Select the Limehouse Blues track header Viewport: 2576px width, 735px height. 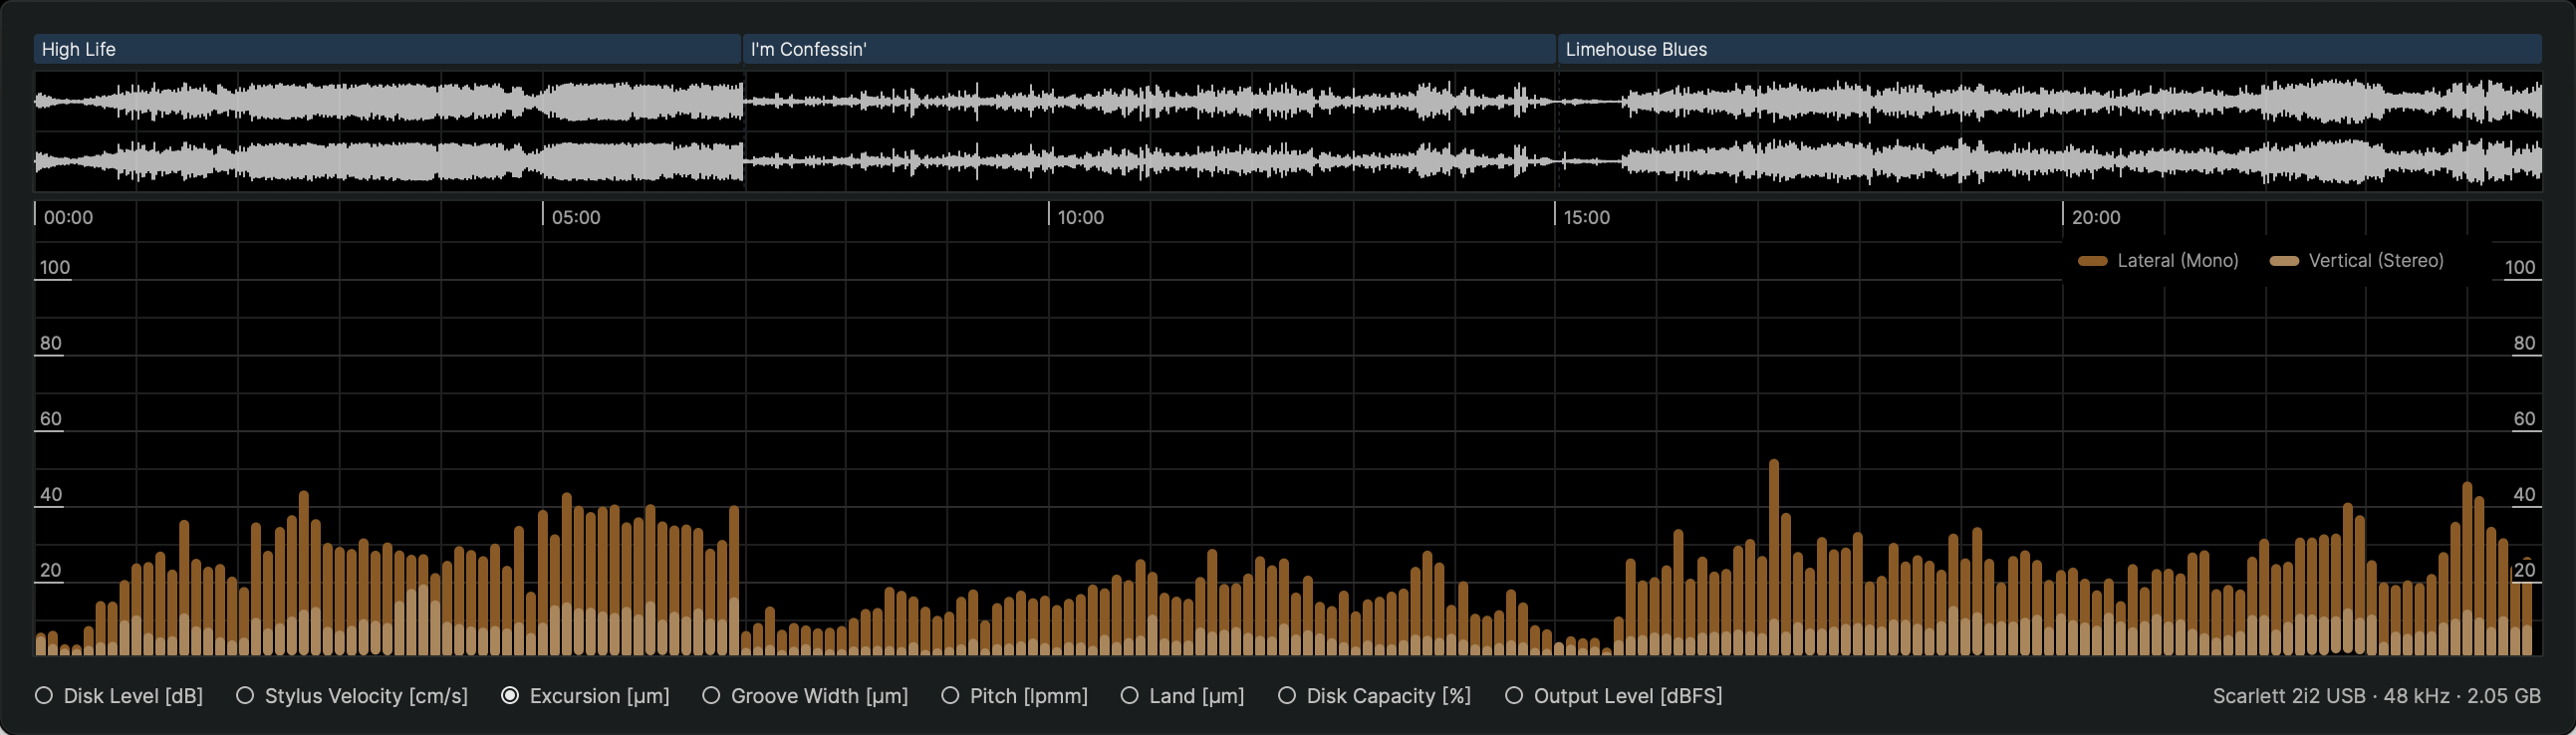(x=2048, y=49)
